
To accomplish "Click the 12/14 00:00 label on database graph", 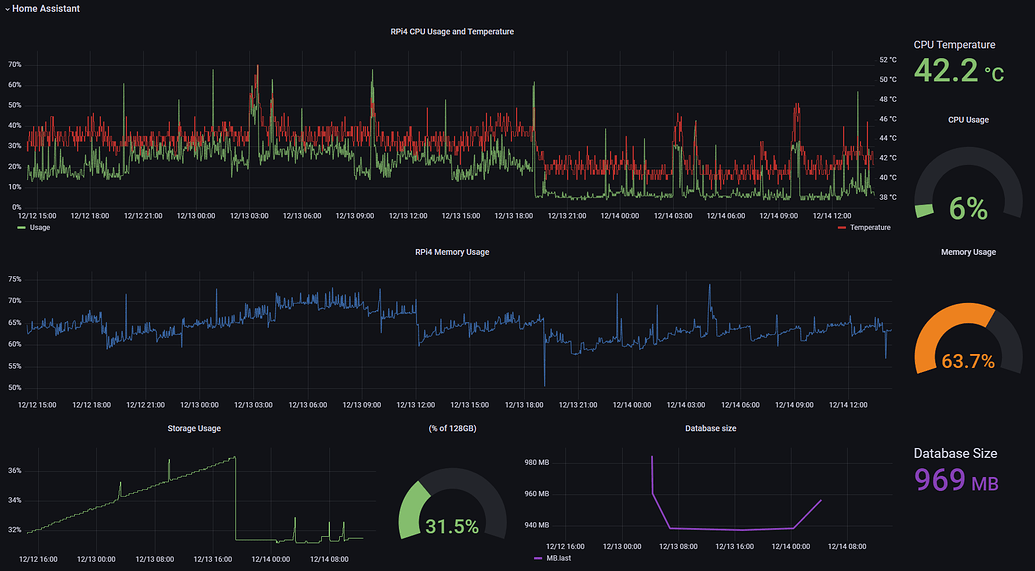I will [x=791, y=547].
